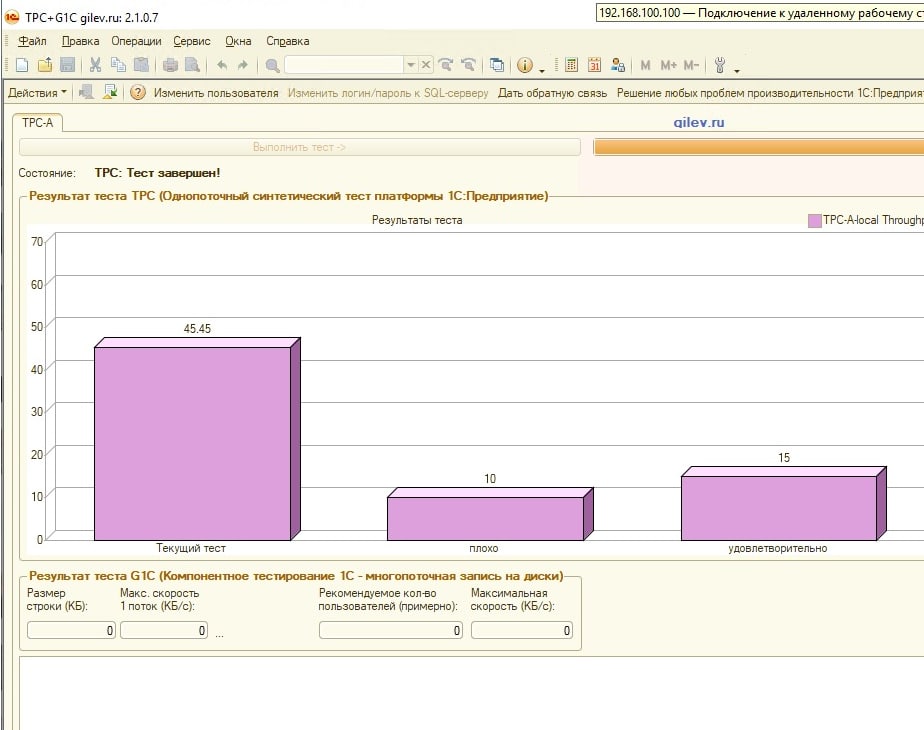Open the Операции menu
Viewport: 924px width, 730px height.
pos(136,41)
